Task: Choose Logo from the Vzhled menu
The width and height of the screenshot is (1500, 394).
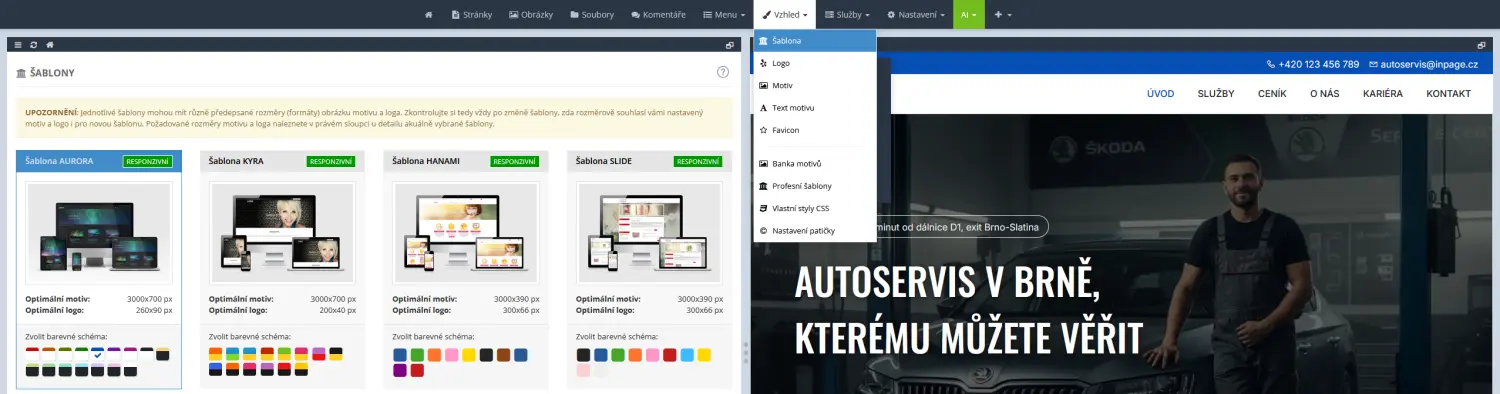Action: coord(814,63)
